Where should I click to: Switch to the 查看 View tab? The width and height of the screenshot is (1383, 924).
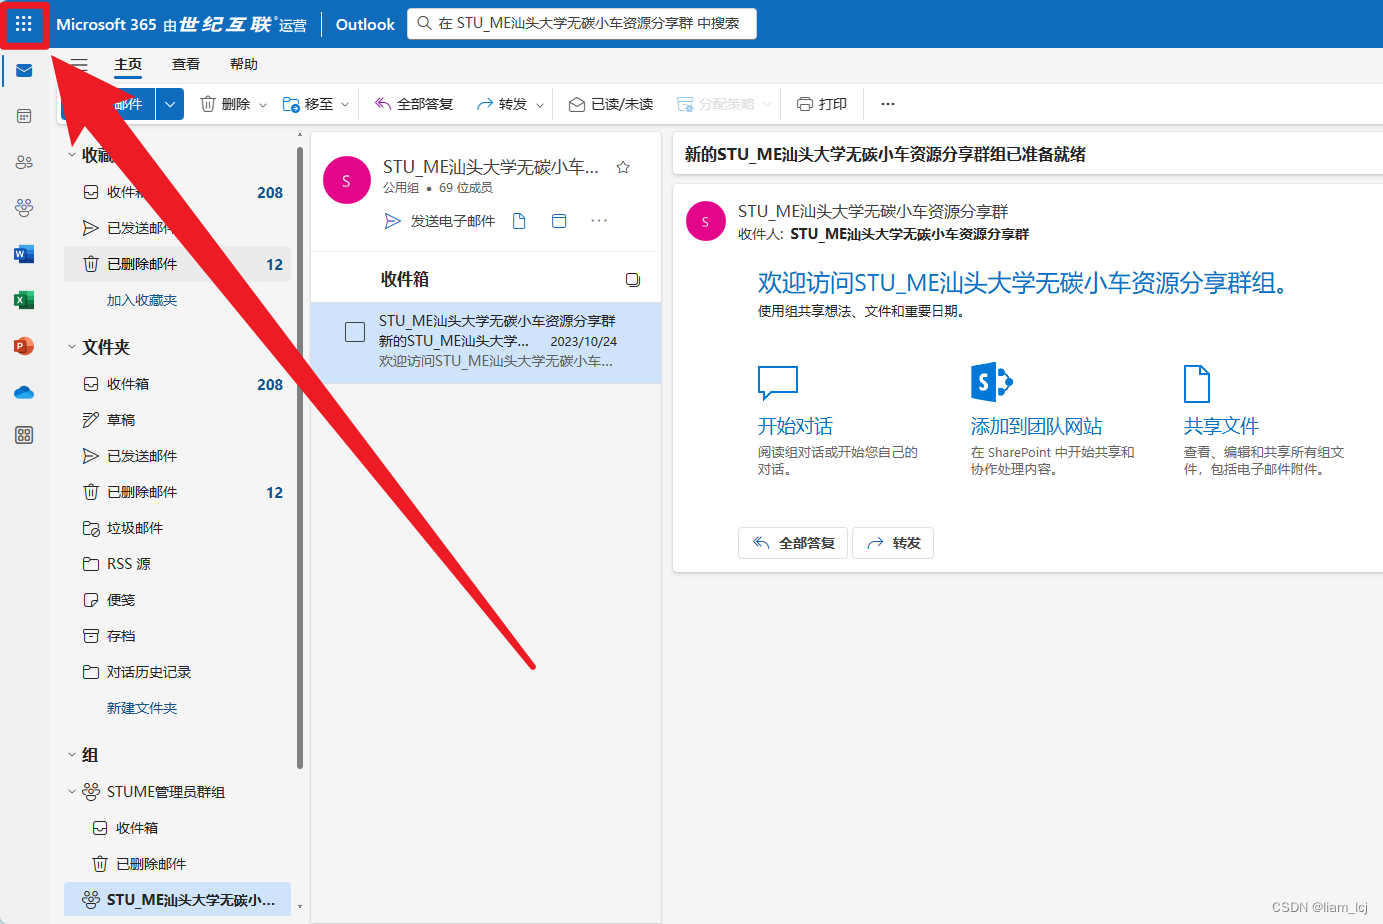(x=186, y=64)
